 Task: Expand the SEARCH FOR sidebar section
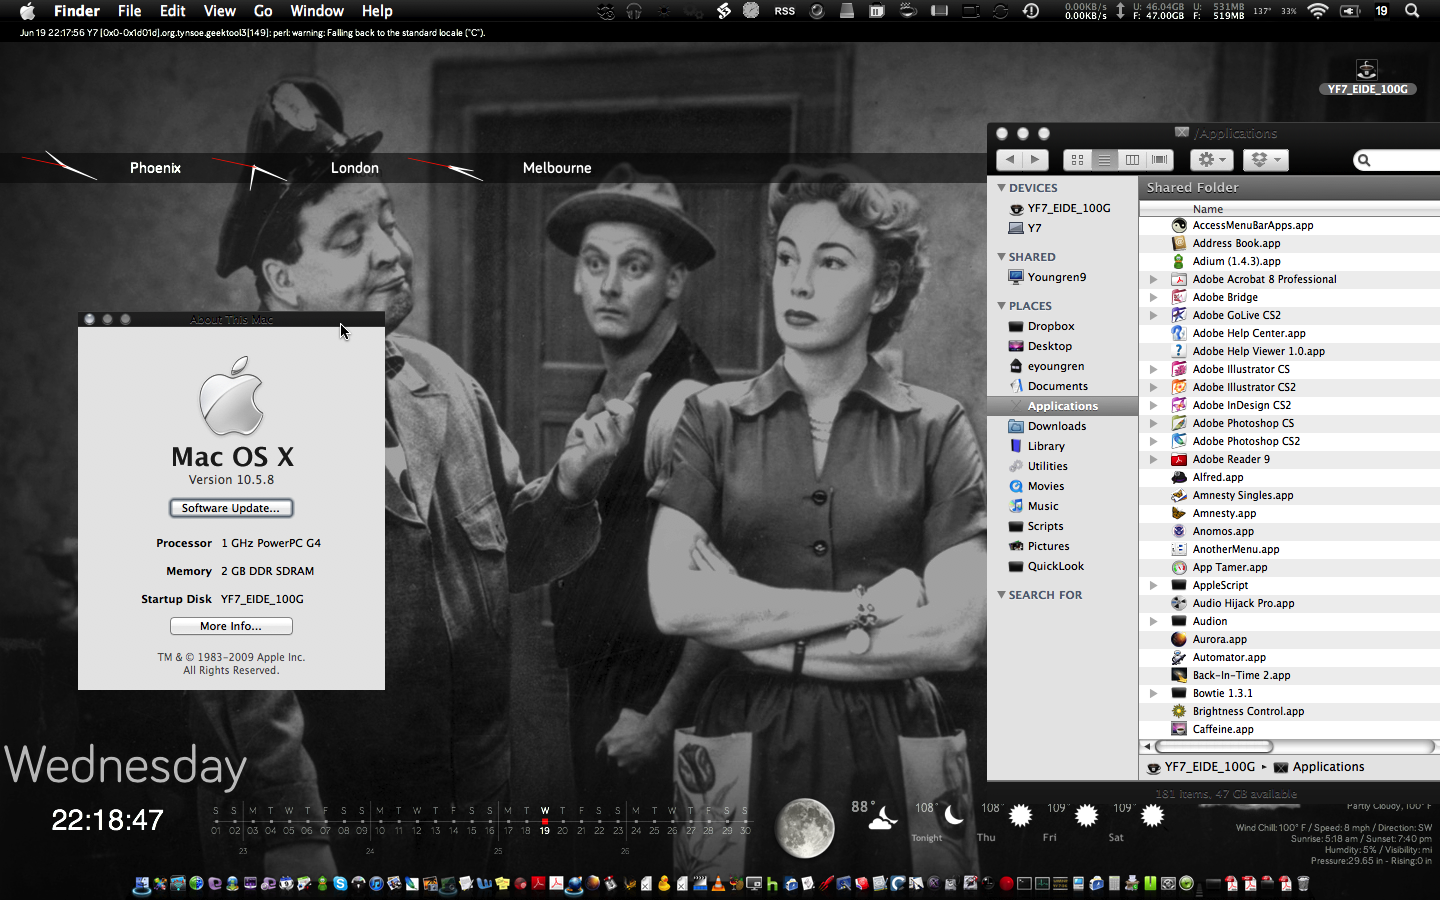(x=1002, y=594)
